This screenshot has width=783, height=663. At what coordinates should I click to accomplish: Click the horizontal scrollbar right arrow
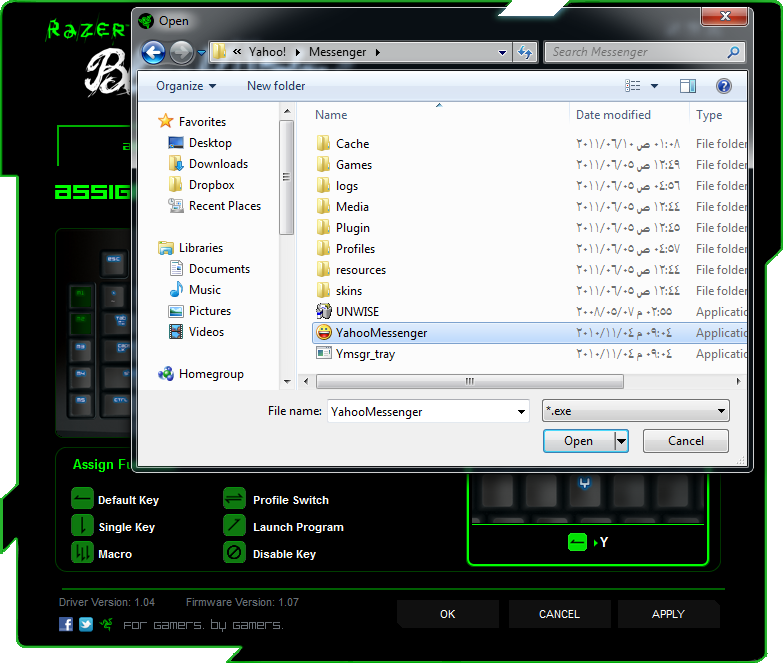[x=739, y=381]
